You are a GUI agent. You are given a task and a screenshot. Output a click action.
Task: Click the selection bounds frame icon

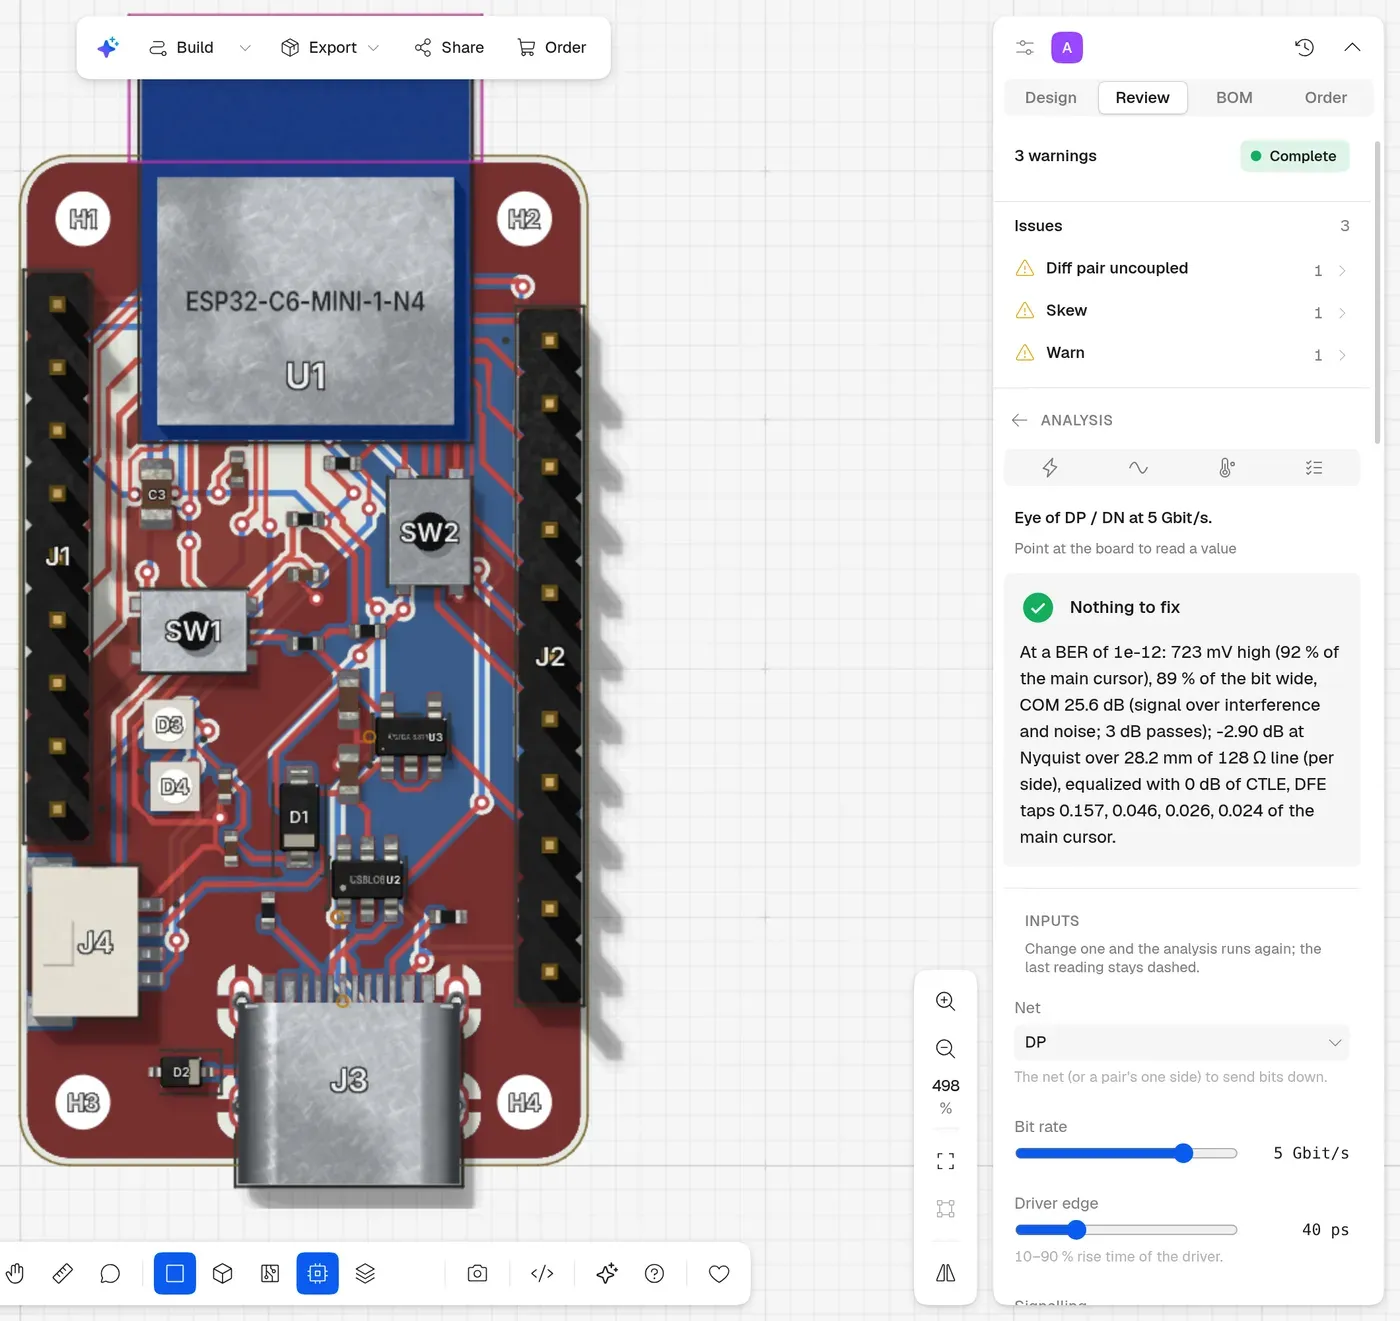pos(945,1209)
